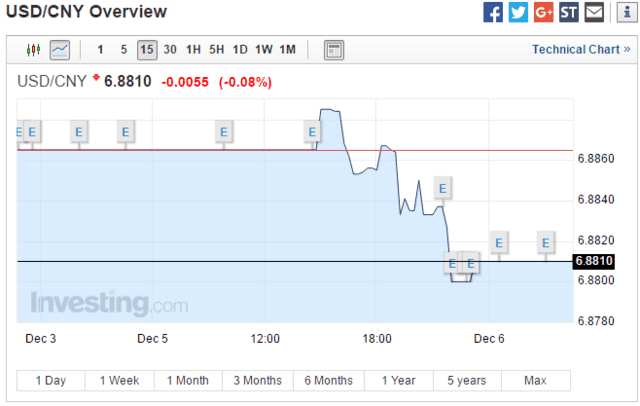Select the 1 Day range tab
This screenshot has width=640, height=406.
51,380
